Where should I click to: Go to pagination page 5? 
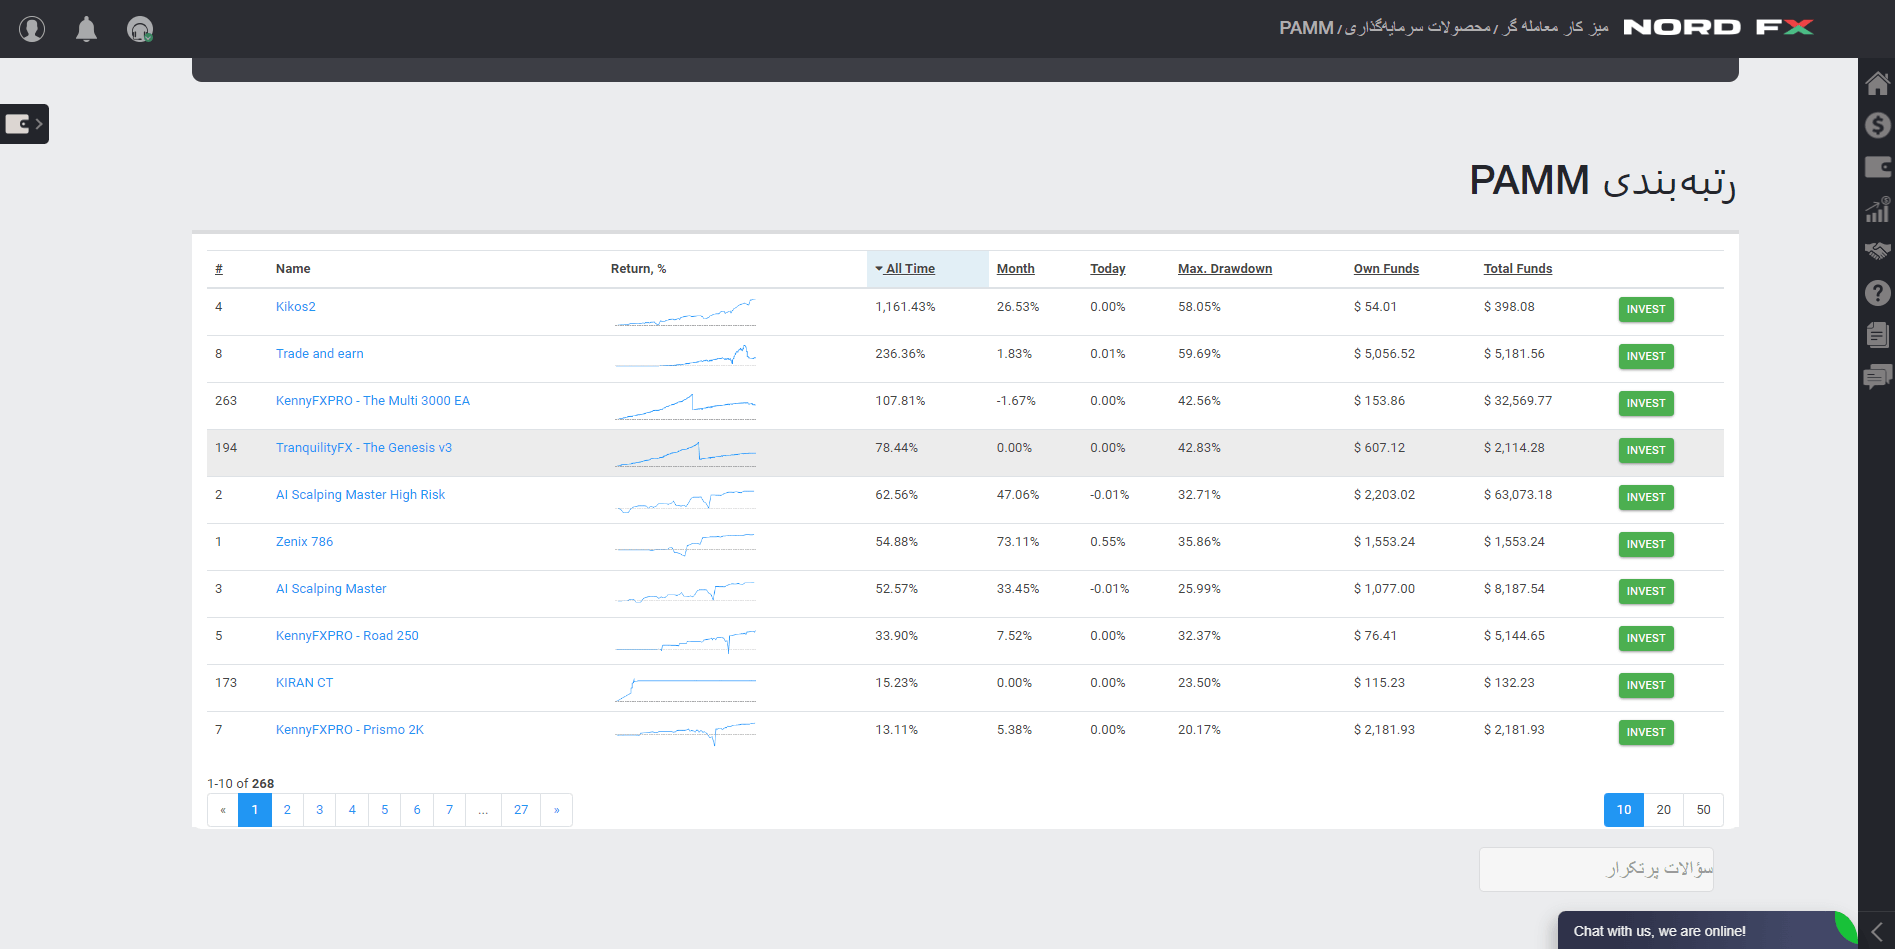[x=385, y=810]
